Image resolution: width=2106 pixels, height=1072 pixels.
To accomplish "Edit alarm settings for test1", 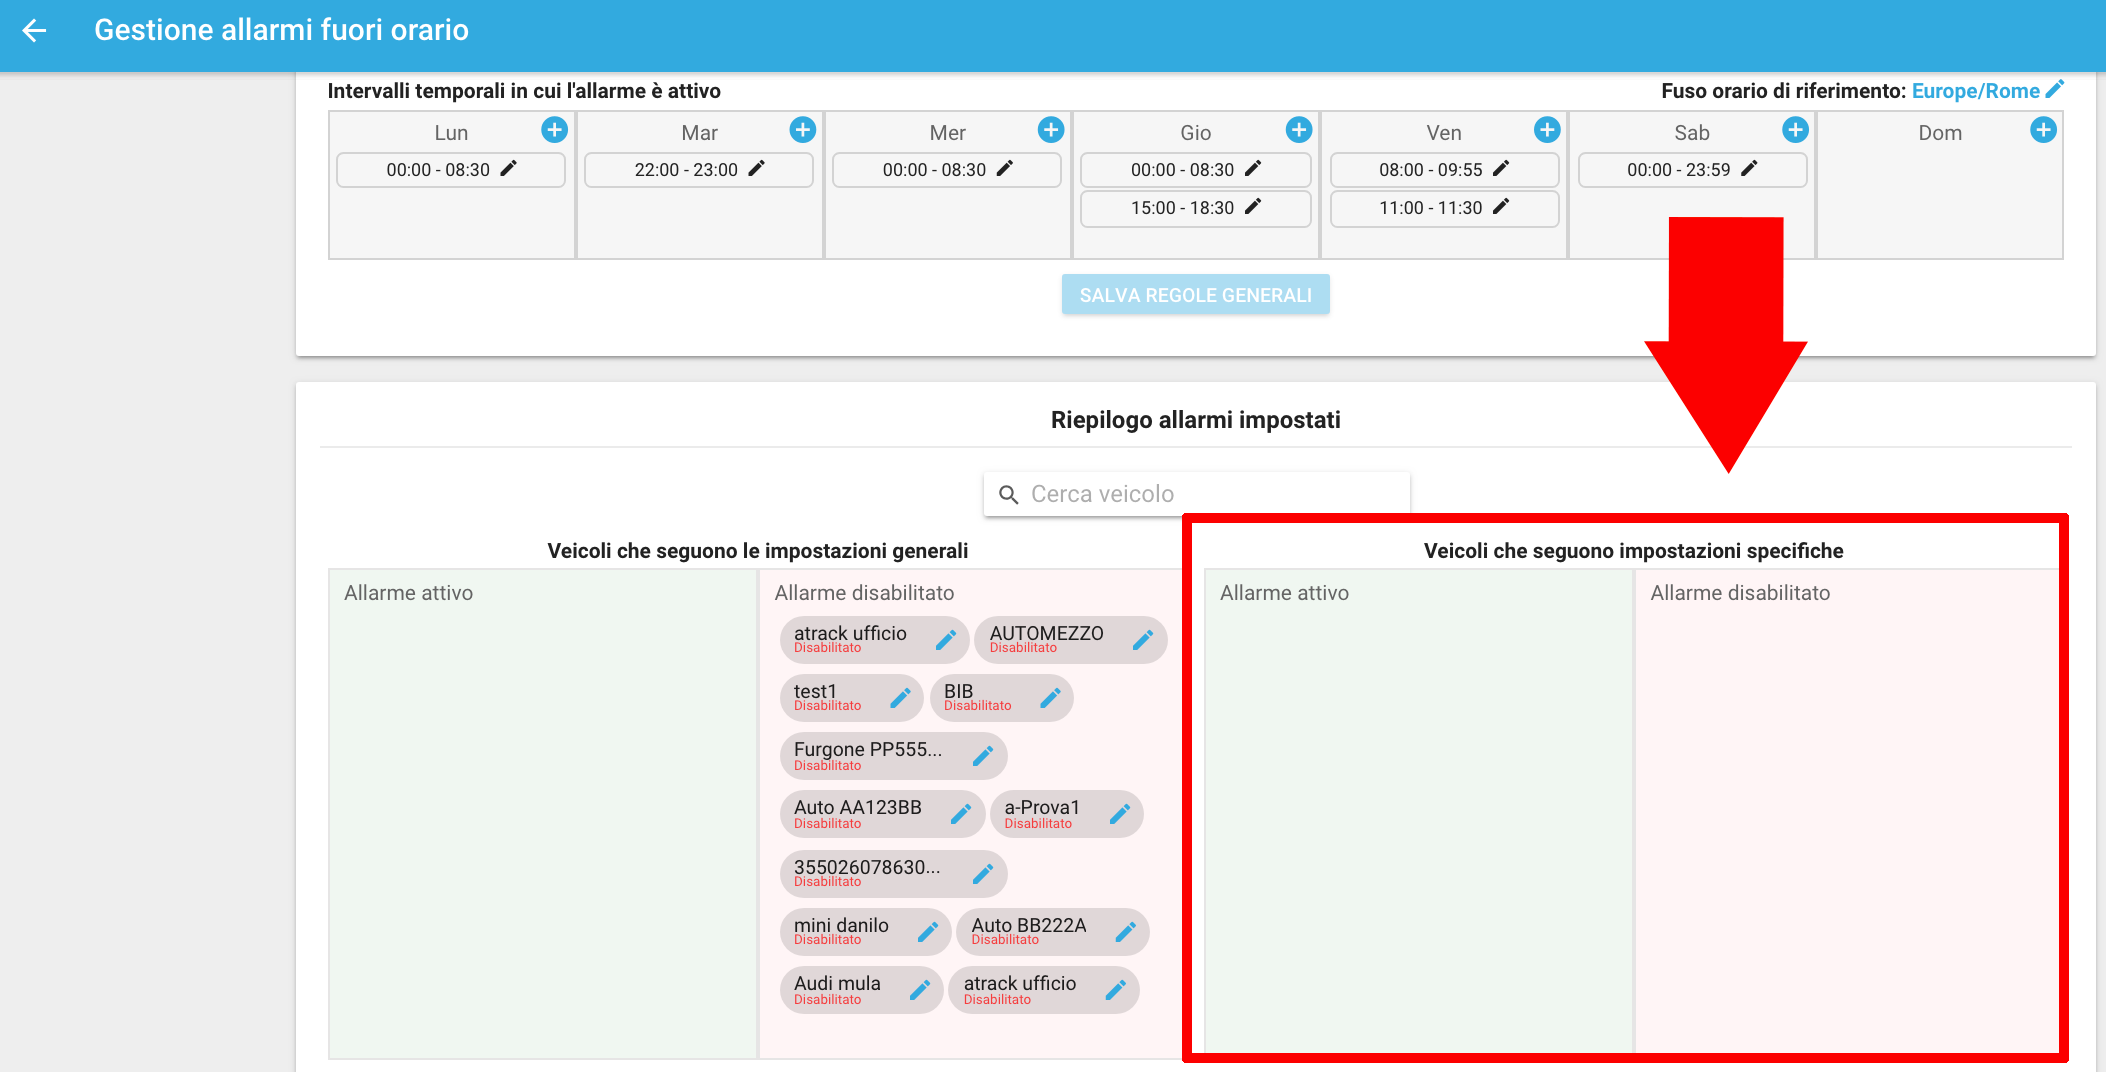I will tap(900, 698).
